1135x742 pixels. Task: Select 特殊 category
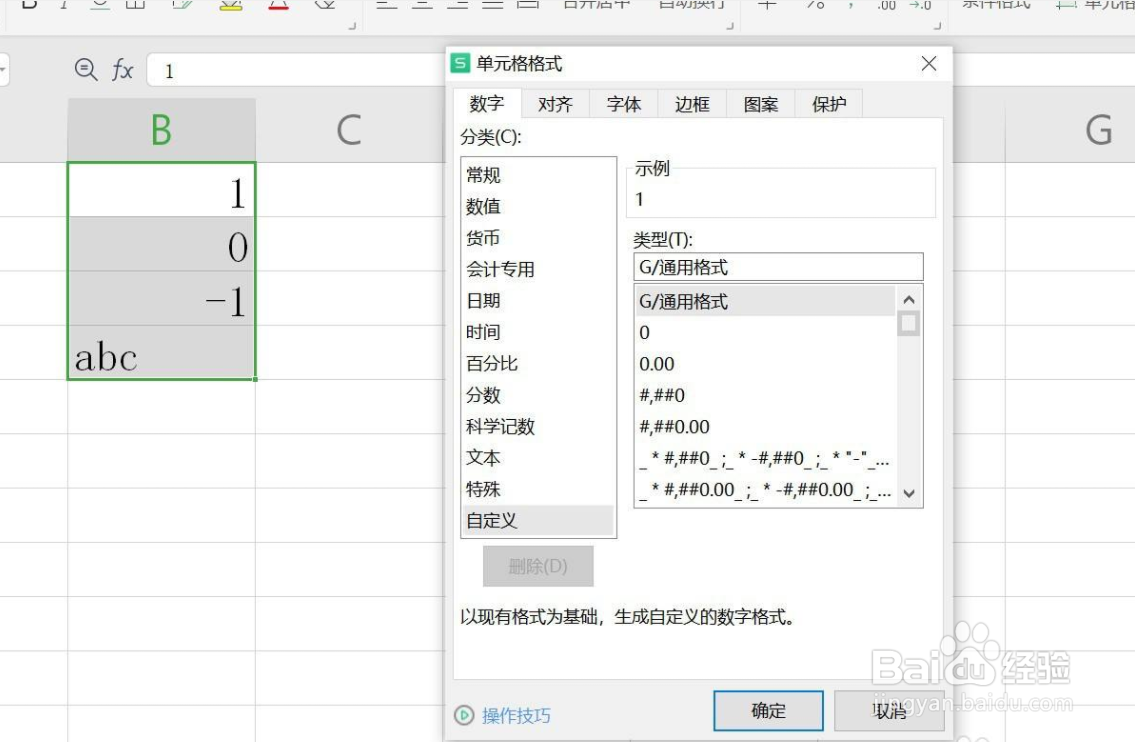(537, 489)
